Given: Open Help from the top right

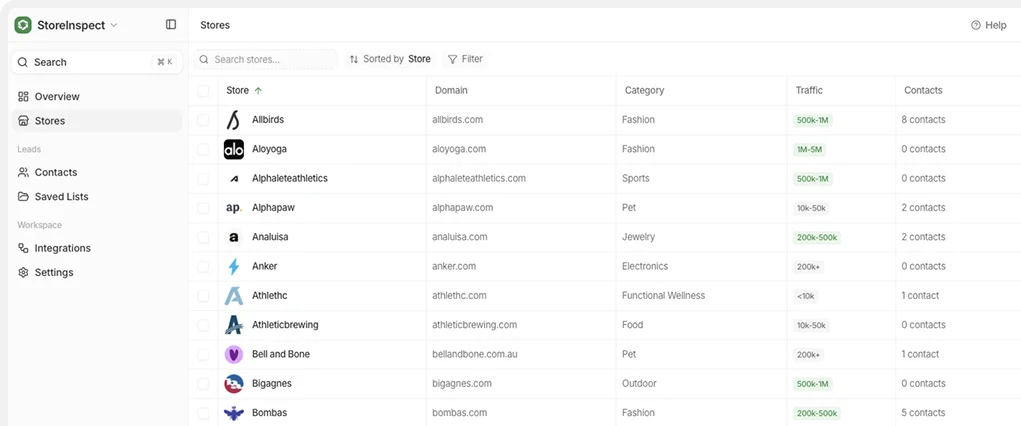Looking at the screenshot, I should [x=988, y=25].
